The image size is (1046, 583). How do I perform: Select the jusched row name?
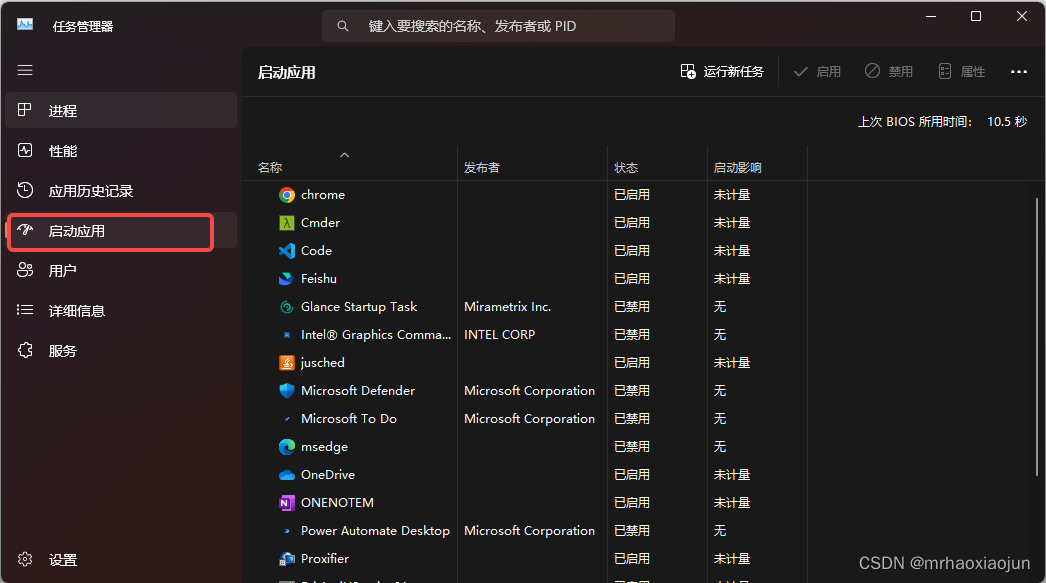(323, 363)
